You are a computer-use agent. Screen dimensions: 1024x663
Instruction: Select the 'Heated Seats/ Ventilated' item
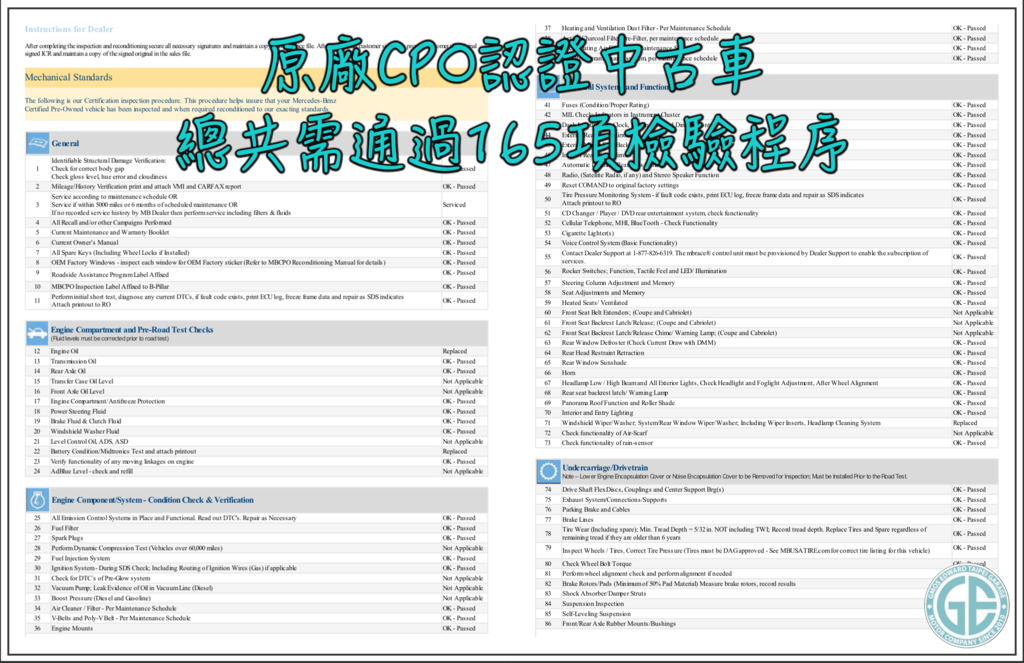[x=595, y=303]
